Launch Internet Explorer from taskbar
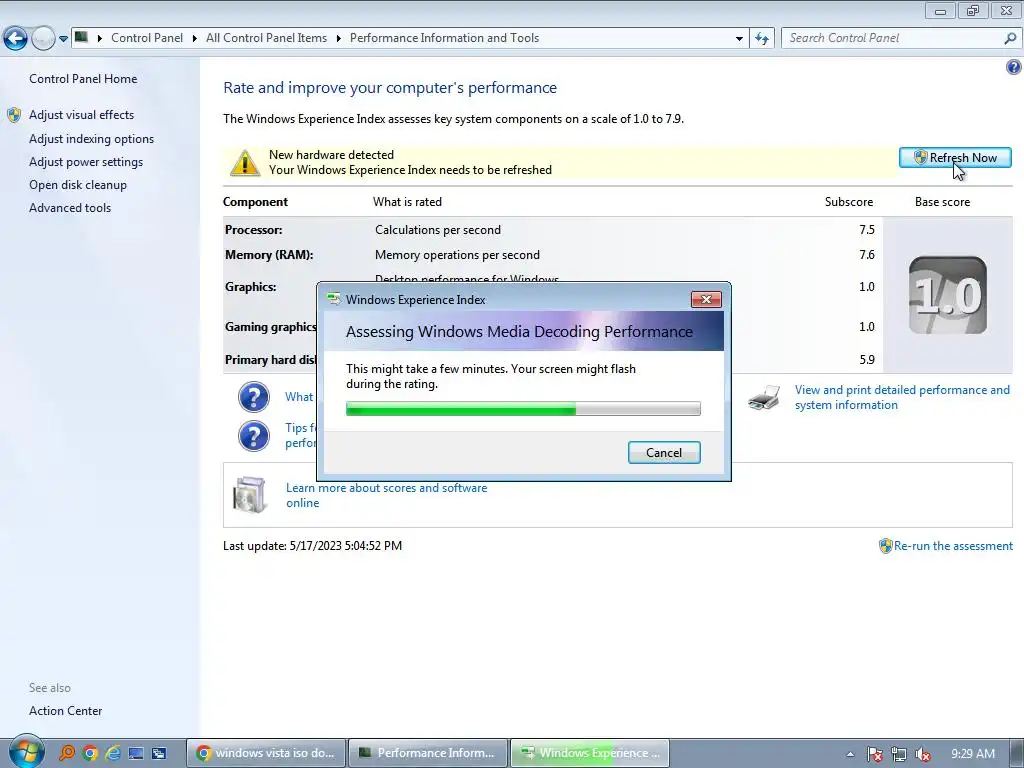1024x768 pixels. (113, 753)
